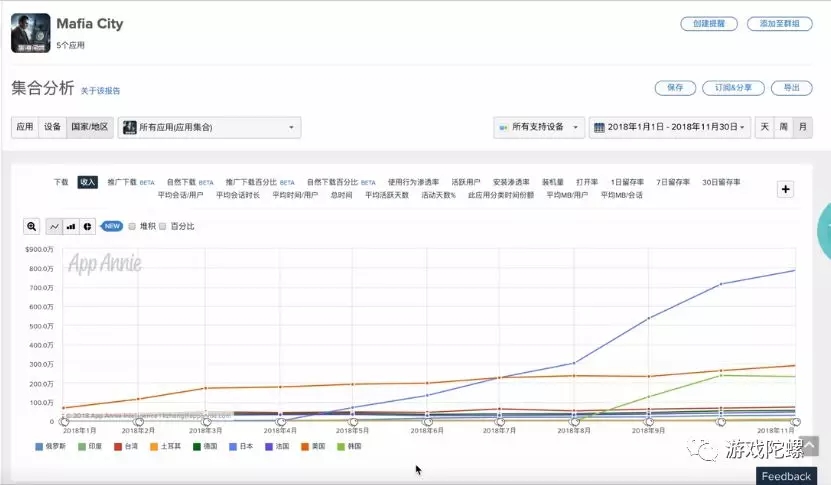The image size is (831, 485).
Task: Click the NEW badge beside chart icons
Action: coord(111,226)
